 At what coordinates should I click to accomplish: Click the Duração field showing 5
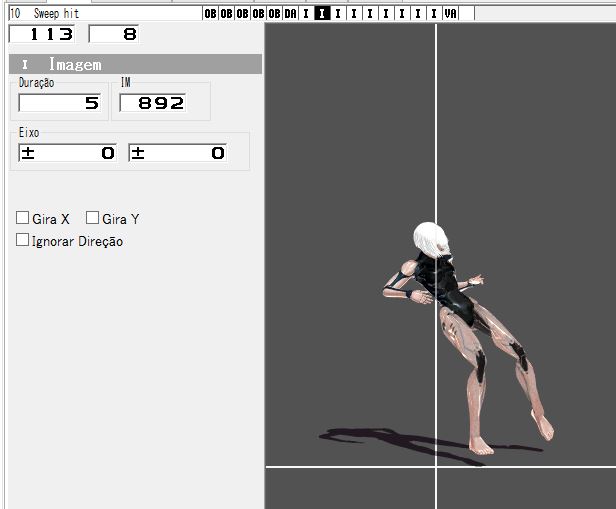(60, 103)
